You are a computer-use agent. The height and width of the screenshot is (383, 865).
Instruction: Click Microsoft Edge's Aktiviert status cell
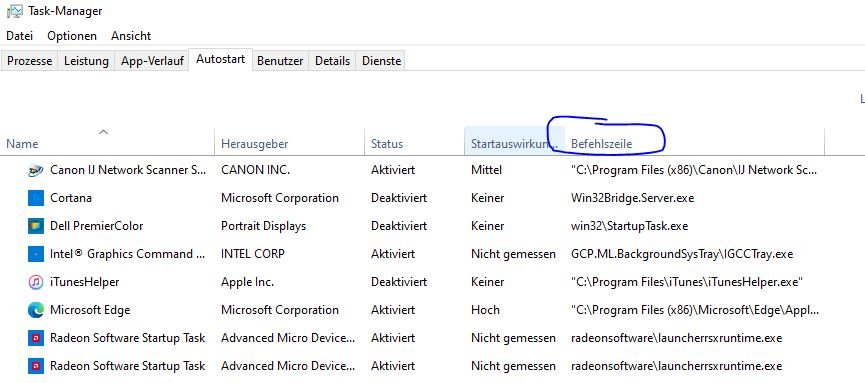tap(393, 310)
